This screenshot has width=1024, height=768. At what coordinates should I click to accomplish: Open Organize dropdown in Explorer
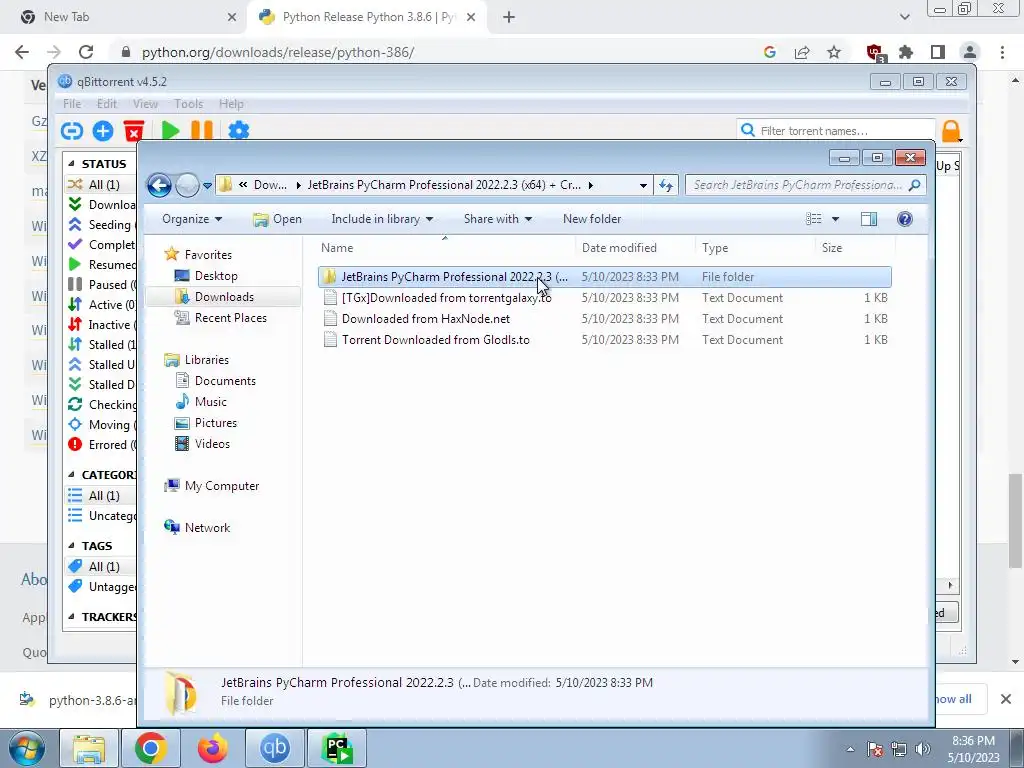click(192, 219)
